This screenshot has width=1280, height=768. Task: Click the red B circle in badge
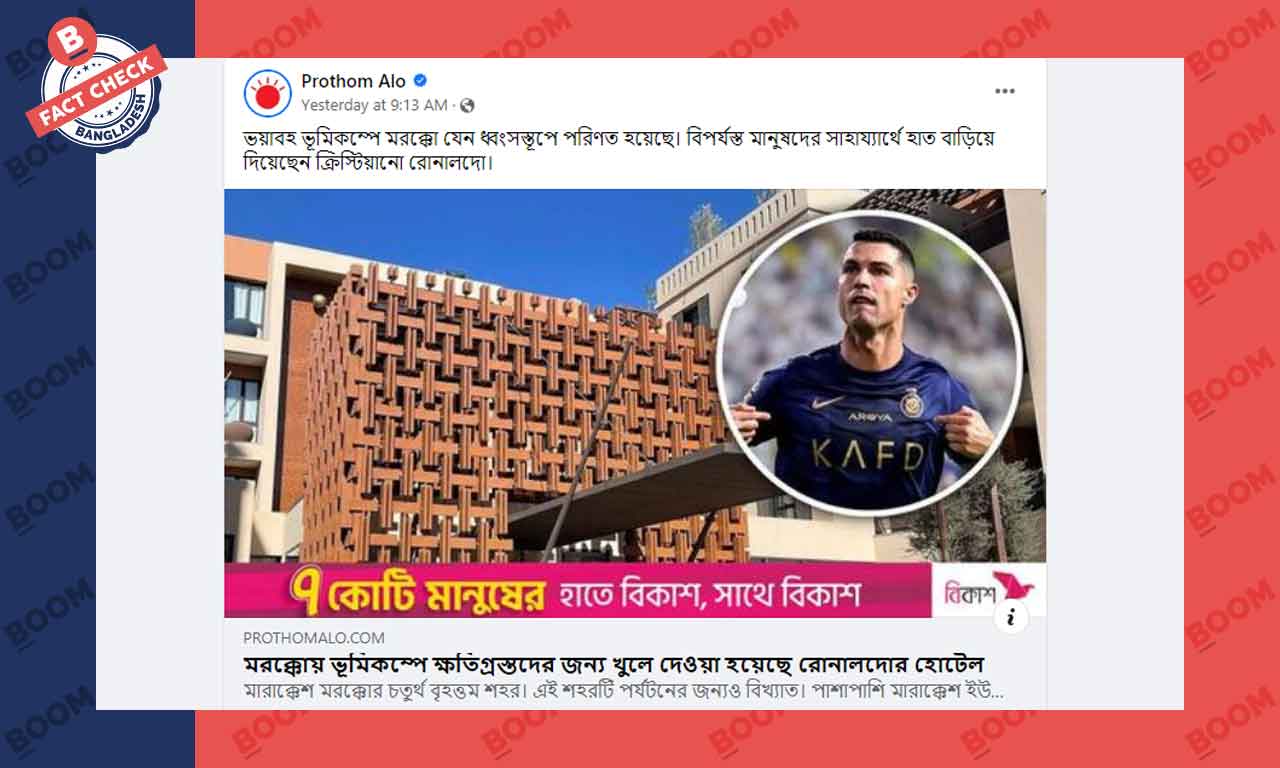73,42
